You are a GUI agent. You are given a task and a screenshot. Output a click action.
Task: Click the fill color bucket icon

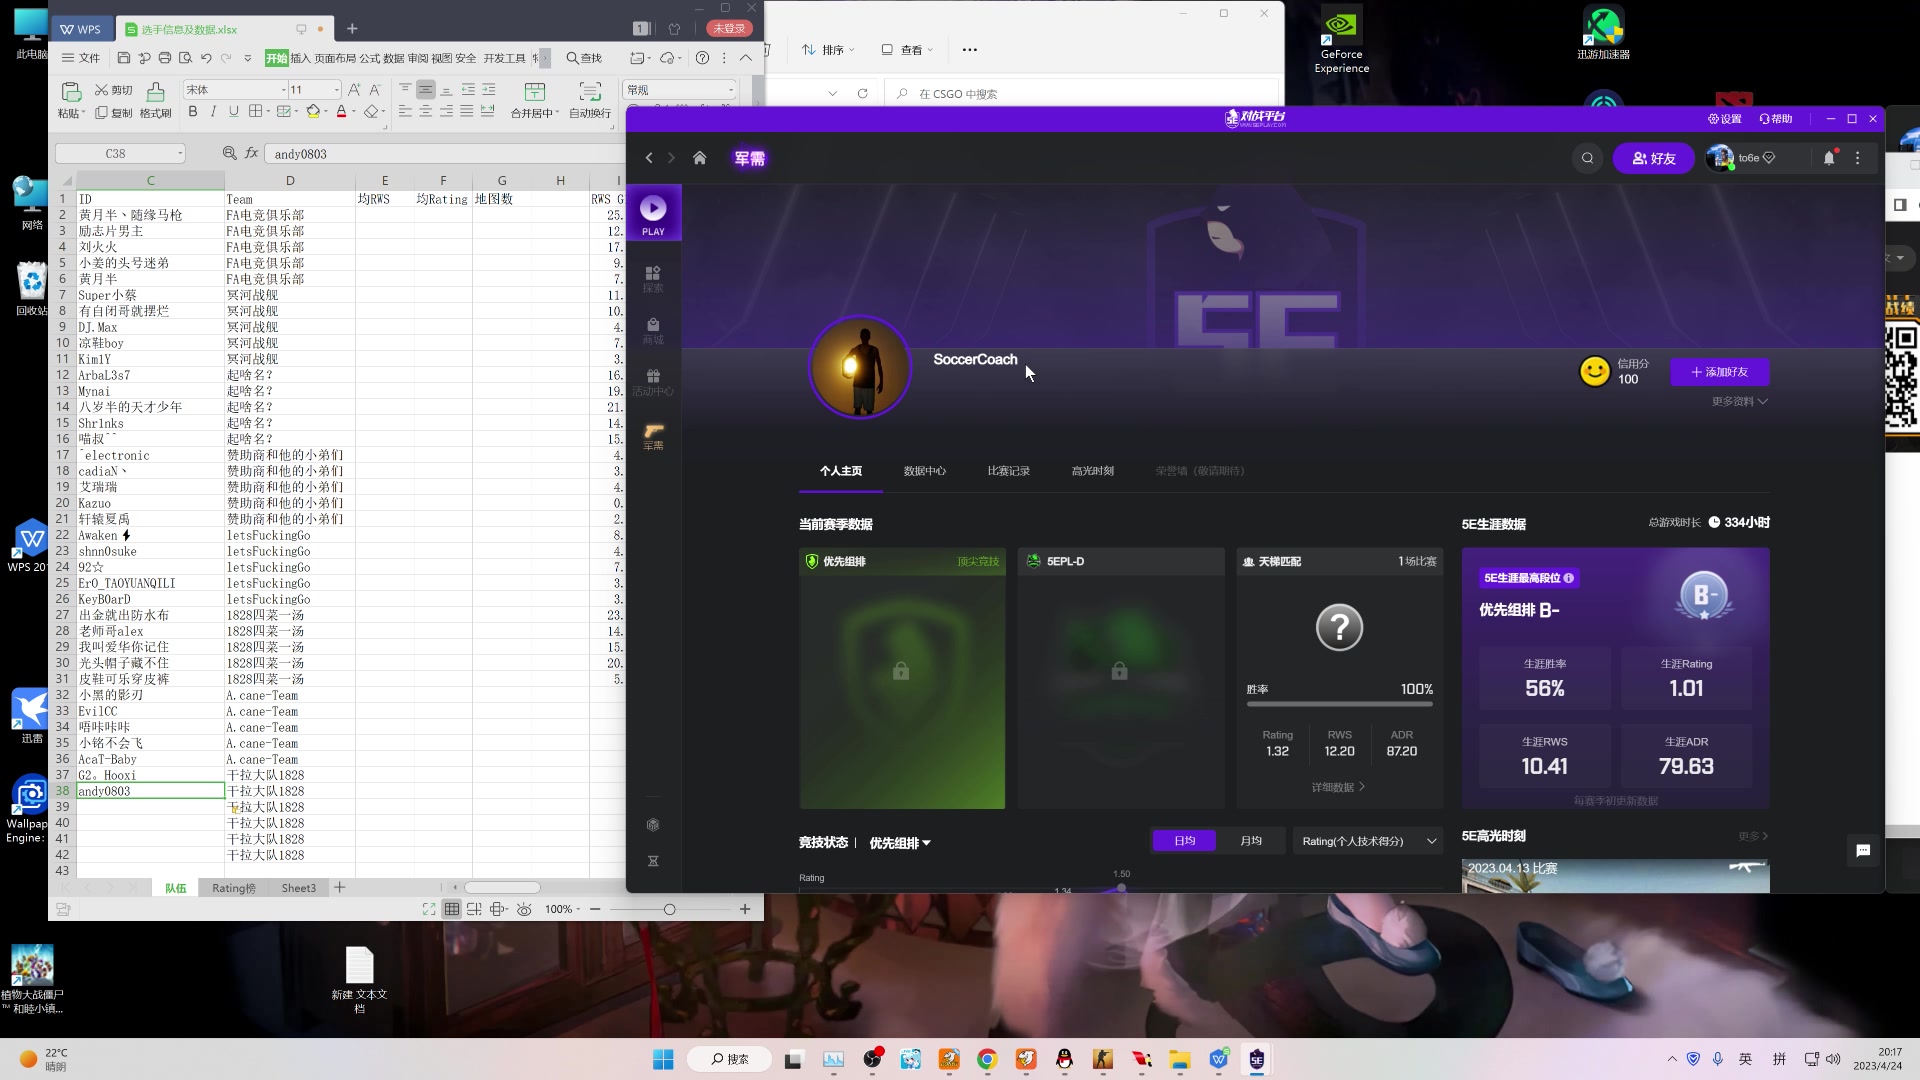click(x=314, y=112)
